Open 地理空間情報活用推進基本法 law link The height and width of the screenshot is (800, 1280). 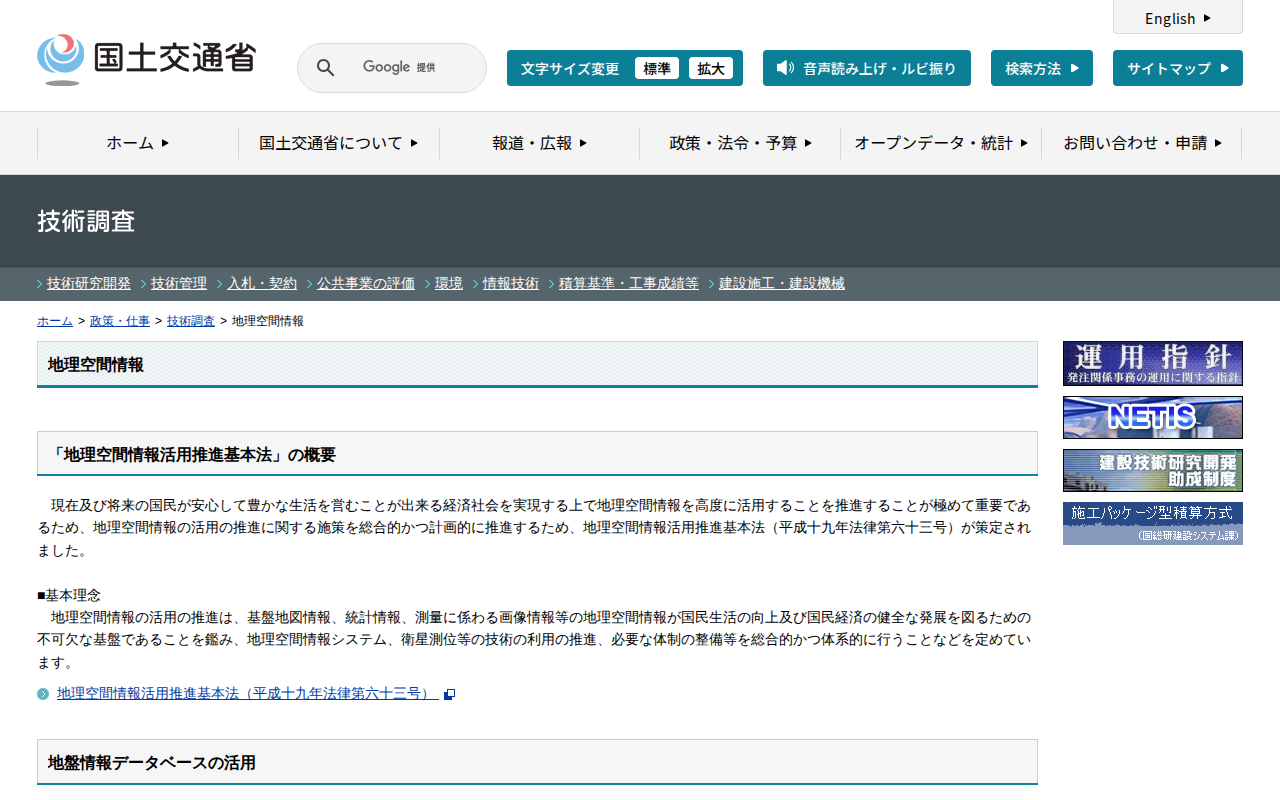click(x=246, y=693)
